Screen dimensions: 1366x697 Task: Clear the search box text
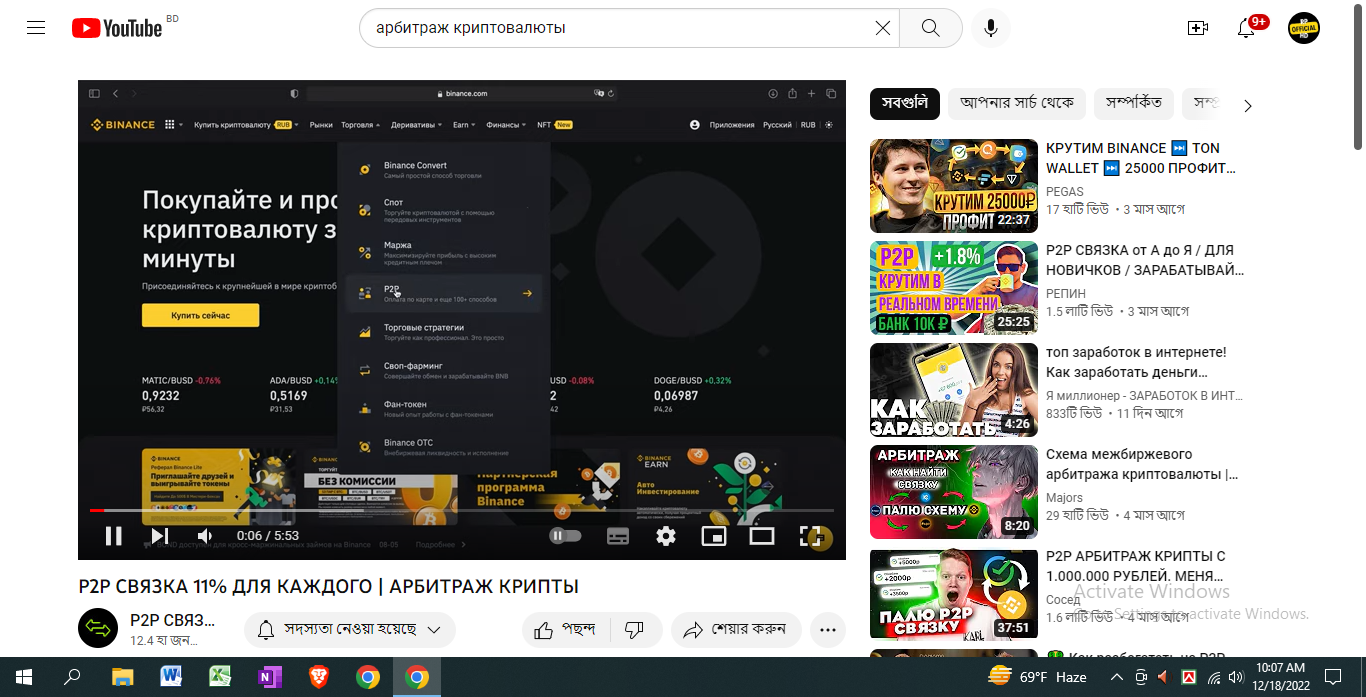coord(882,28)
